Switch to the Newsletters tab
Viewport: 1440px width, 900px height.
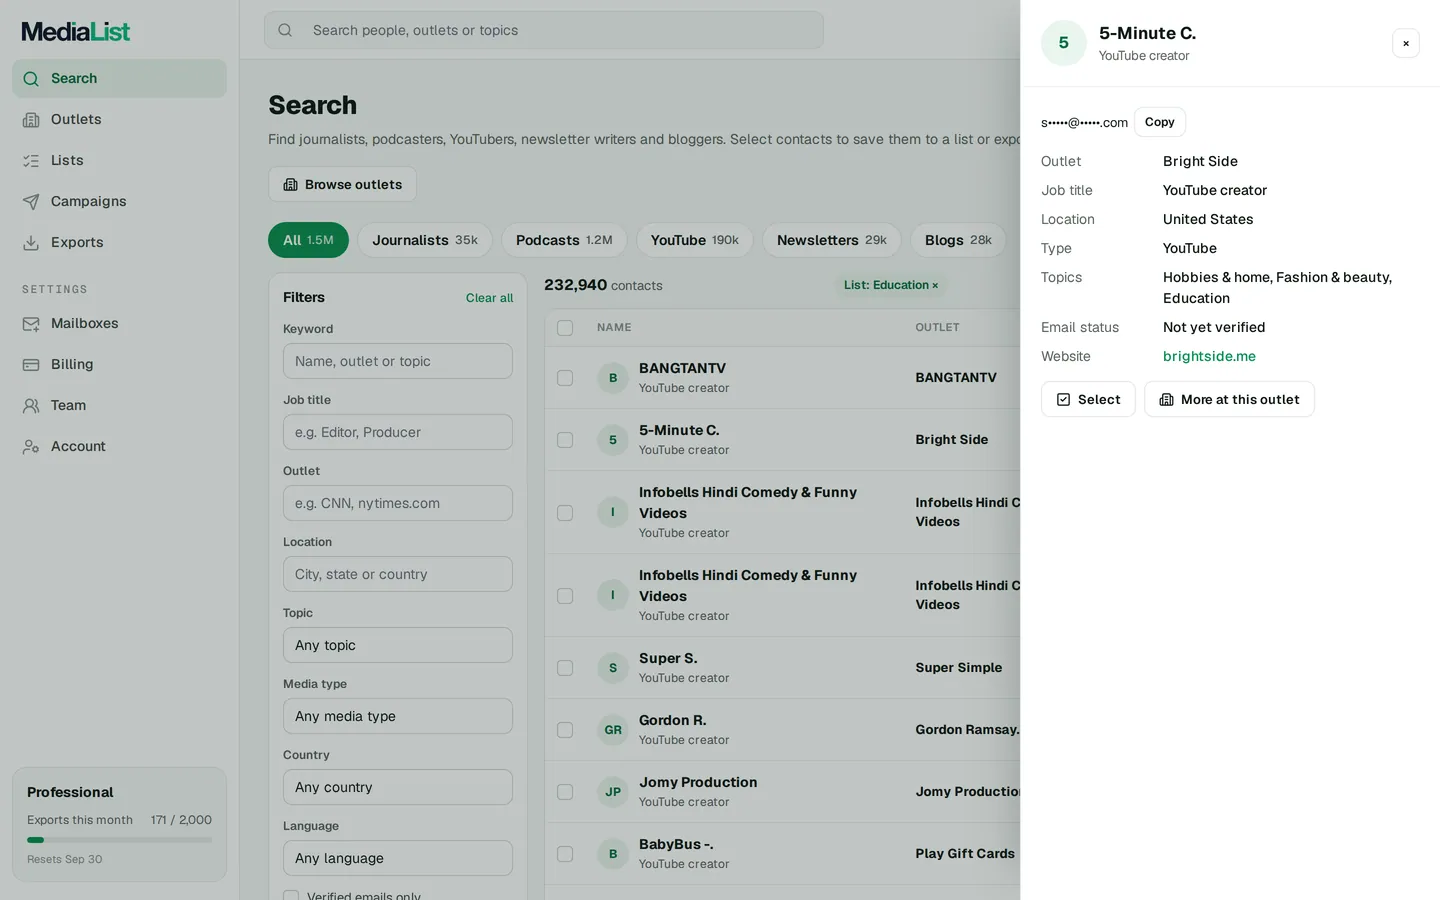tap(832, 240)
